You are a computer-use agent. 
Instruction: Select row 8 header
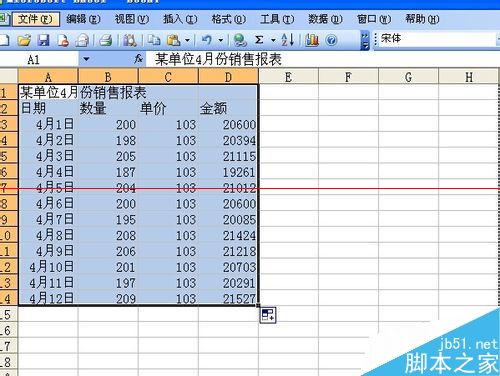(9, 203)
